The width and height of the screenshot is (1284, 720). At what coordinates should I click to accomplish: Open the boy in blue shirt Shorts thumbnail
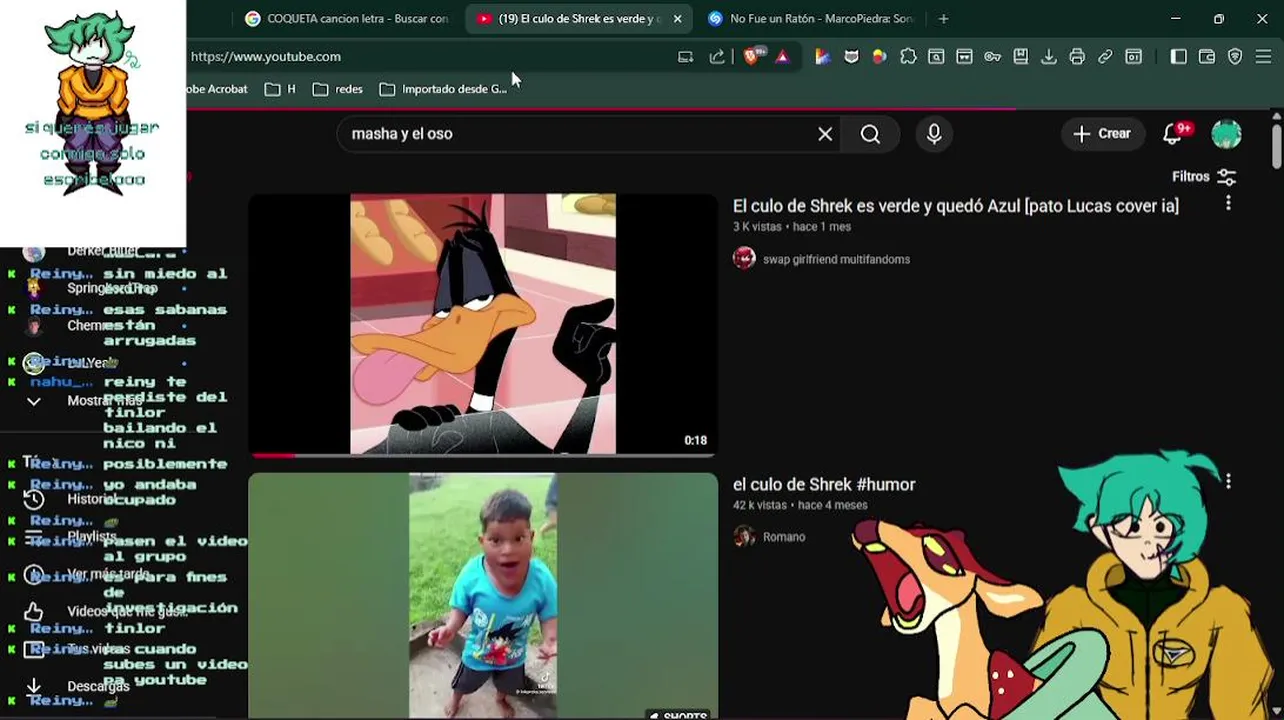[x=483, y=596]
